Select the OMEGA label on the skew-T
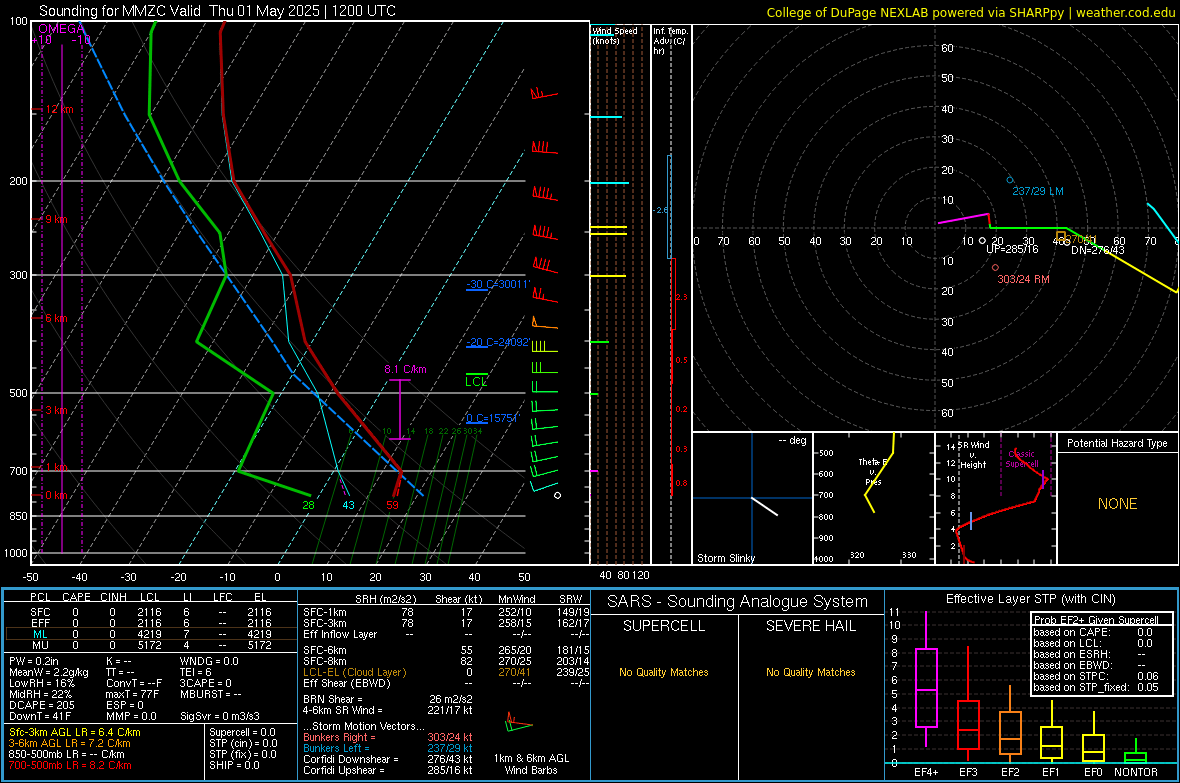This screenshot has height=783, width=1180. 61,29
